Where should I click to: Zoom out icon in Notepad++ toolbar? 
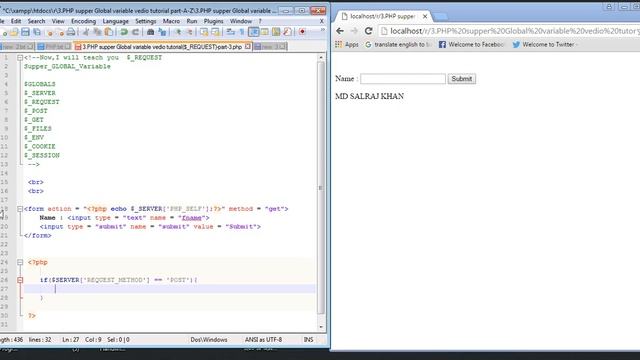coord(189,32)
